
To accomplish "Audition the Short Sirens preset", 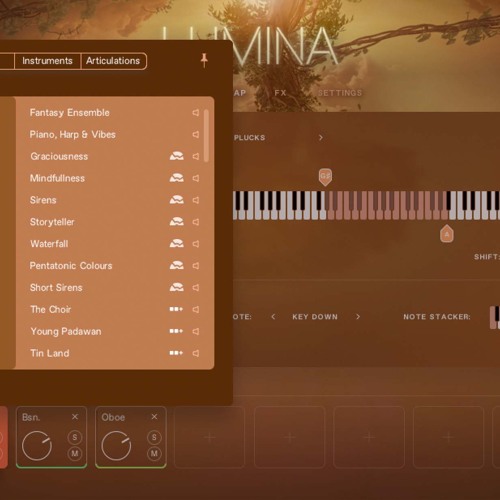I will point(196,288).
